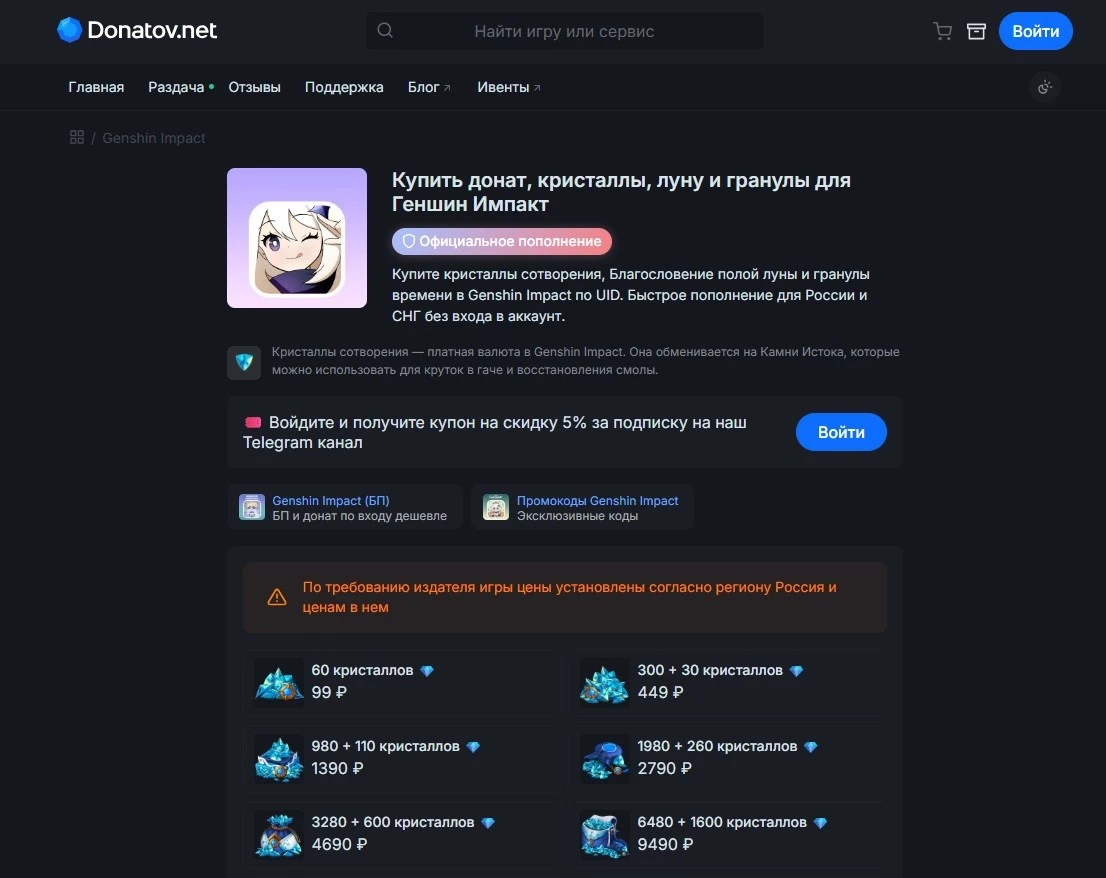Click the Paimon Genshin Impact thumbnail

pos(297,238)
